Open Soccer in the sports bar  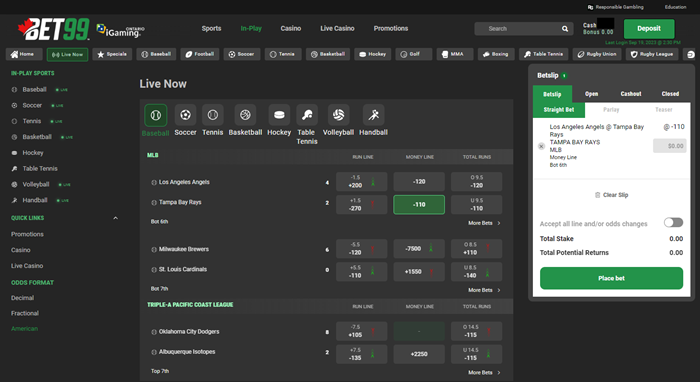pyautogui.click(x=242, y=54)
